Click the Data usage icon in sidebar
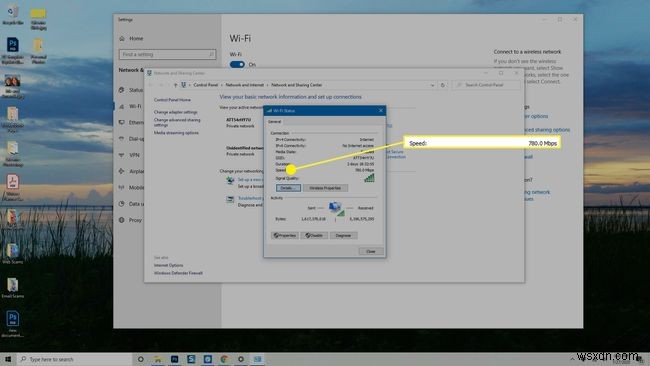 pyautogui.click(x=121, y=204)
